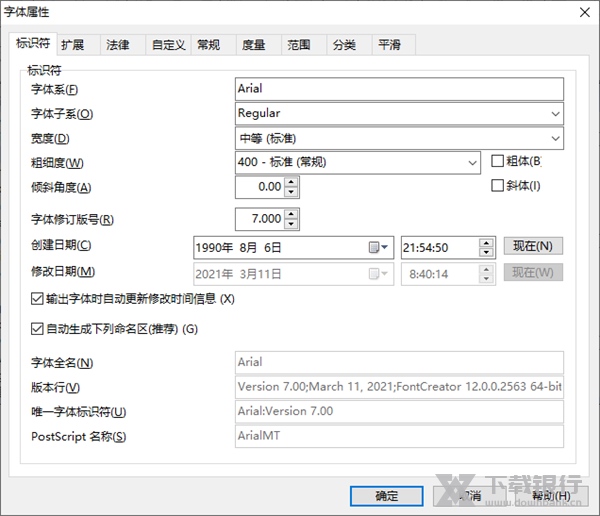Uncheck auto-update modification time on export
Viewport: 600px width, 516px height.
point(38,298)
